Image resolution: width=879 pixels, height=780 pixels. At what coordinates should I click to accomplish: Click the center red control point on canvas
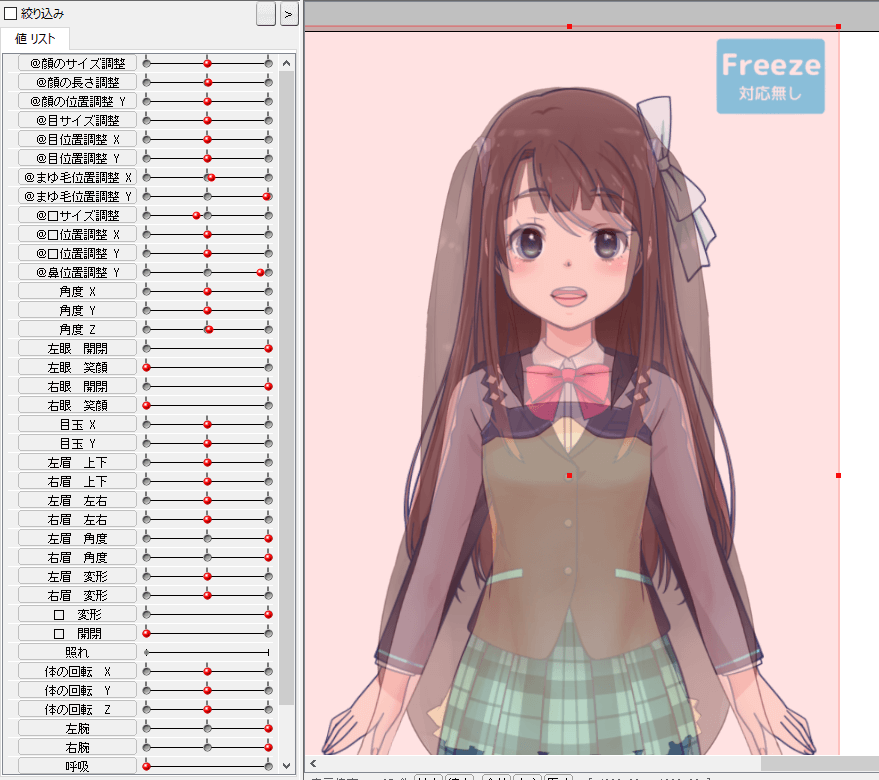tap(569, 476)
